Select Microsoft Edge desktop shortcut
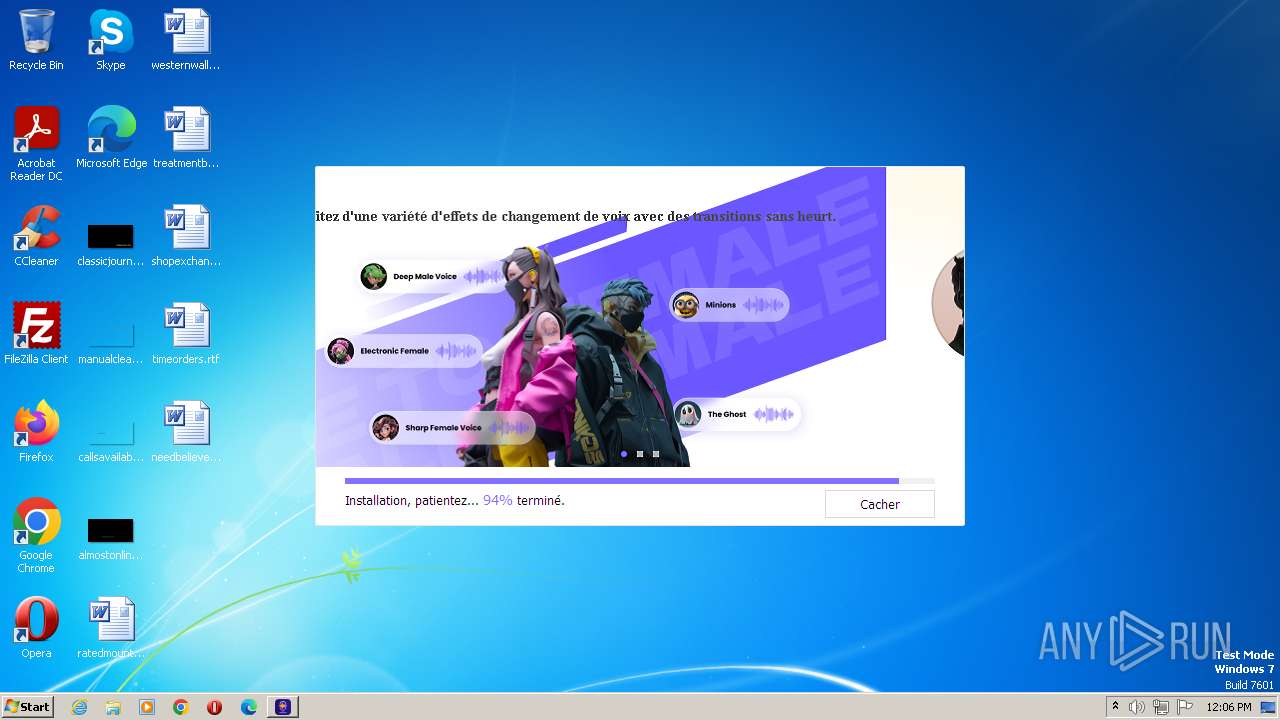The image size is (1280, 720). (x=111, y=138)
